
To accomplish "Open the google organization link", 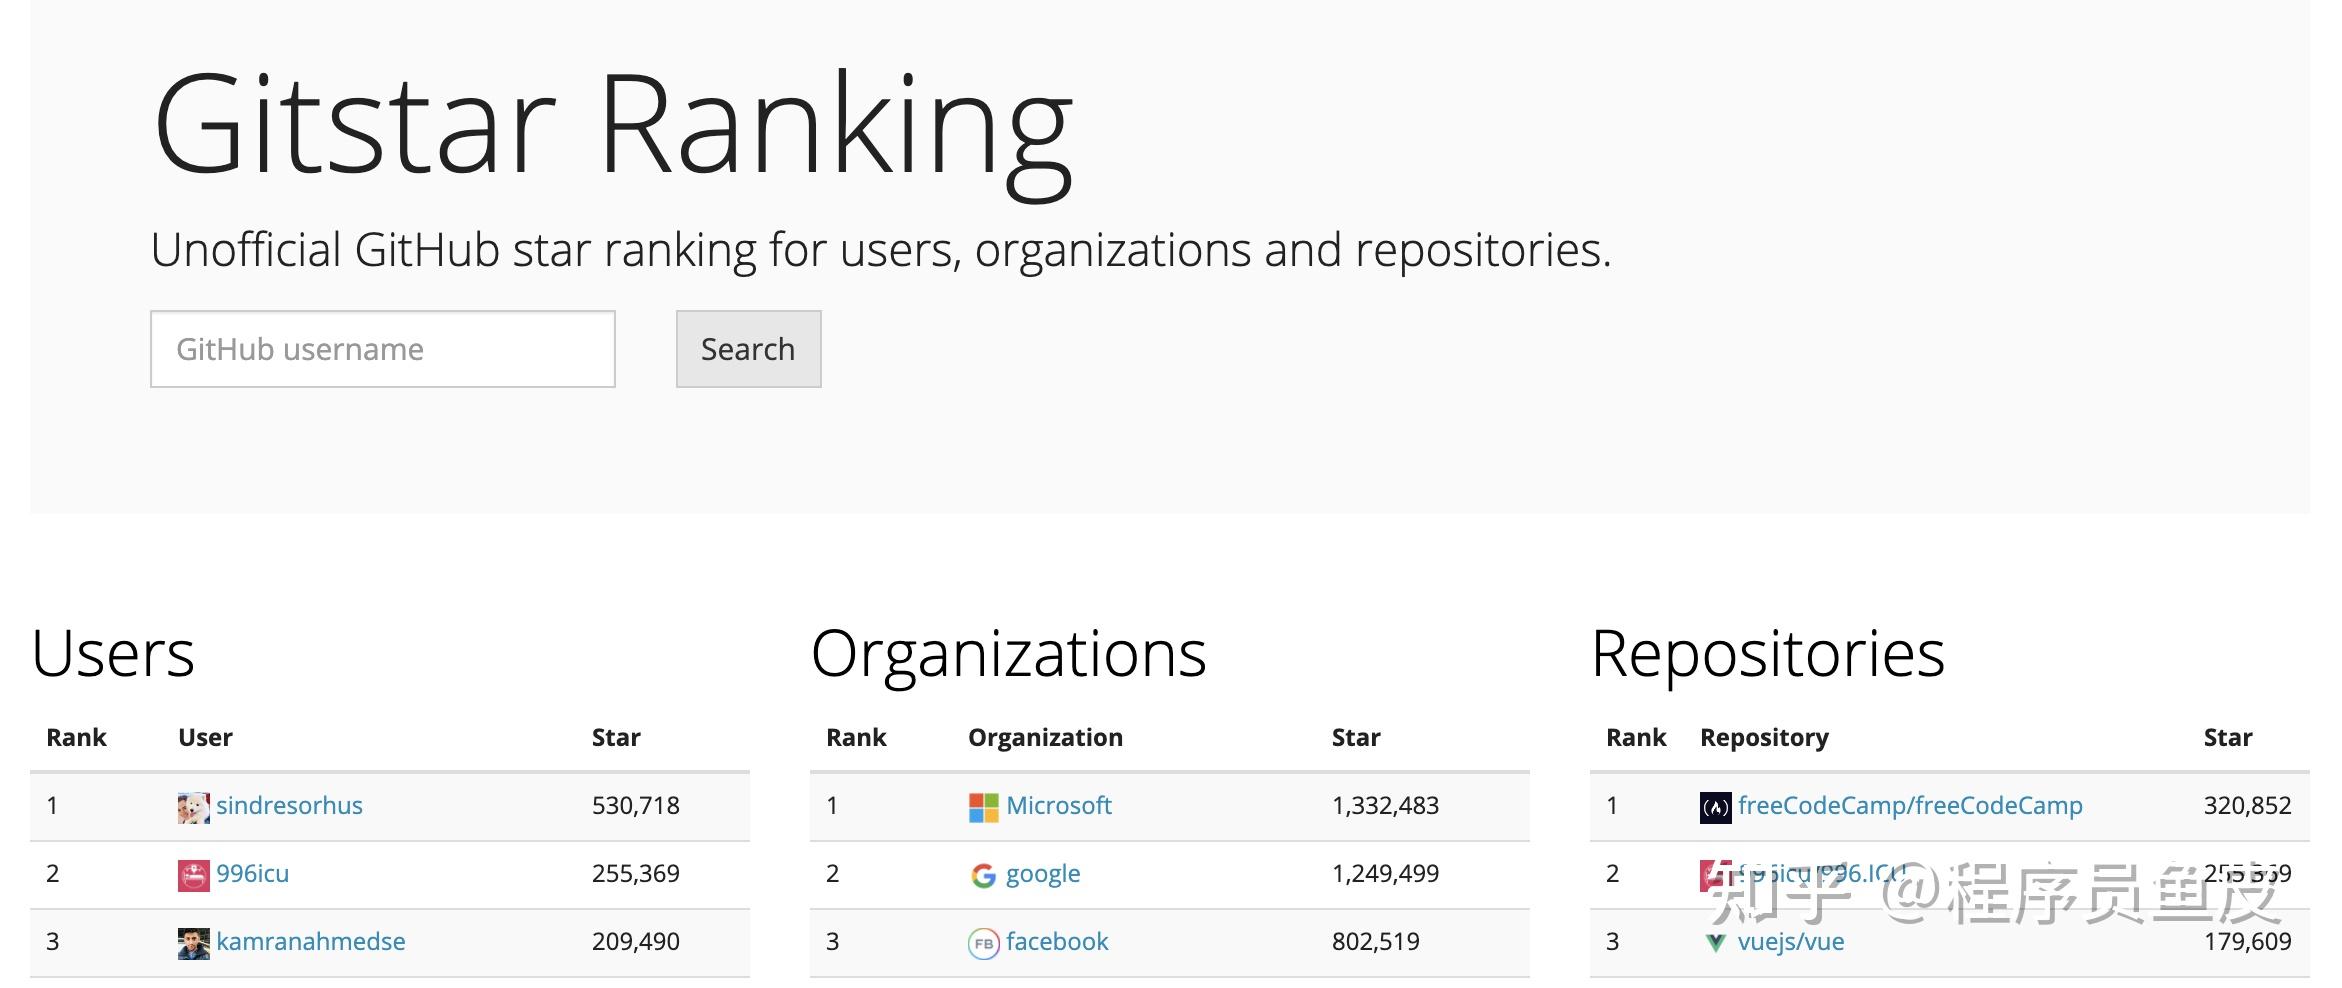I will pyautogui.click(x=1042, y=874).
